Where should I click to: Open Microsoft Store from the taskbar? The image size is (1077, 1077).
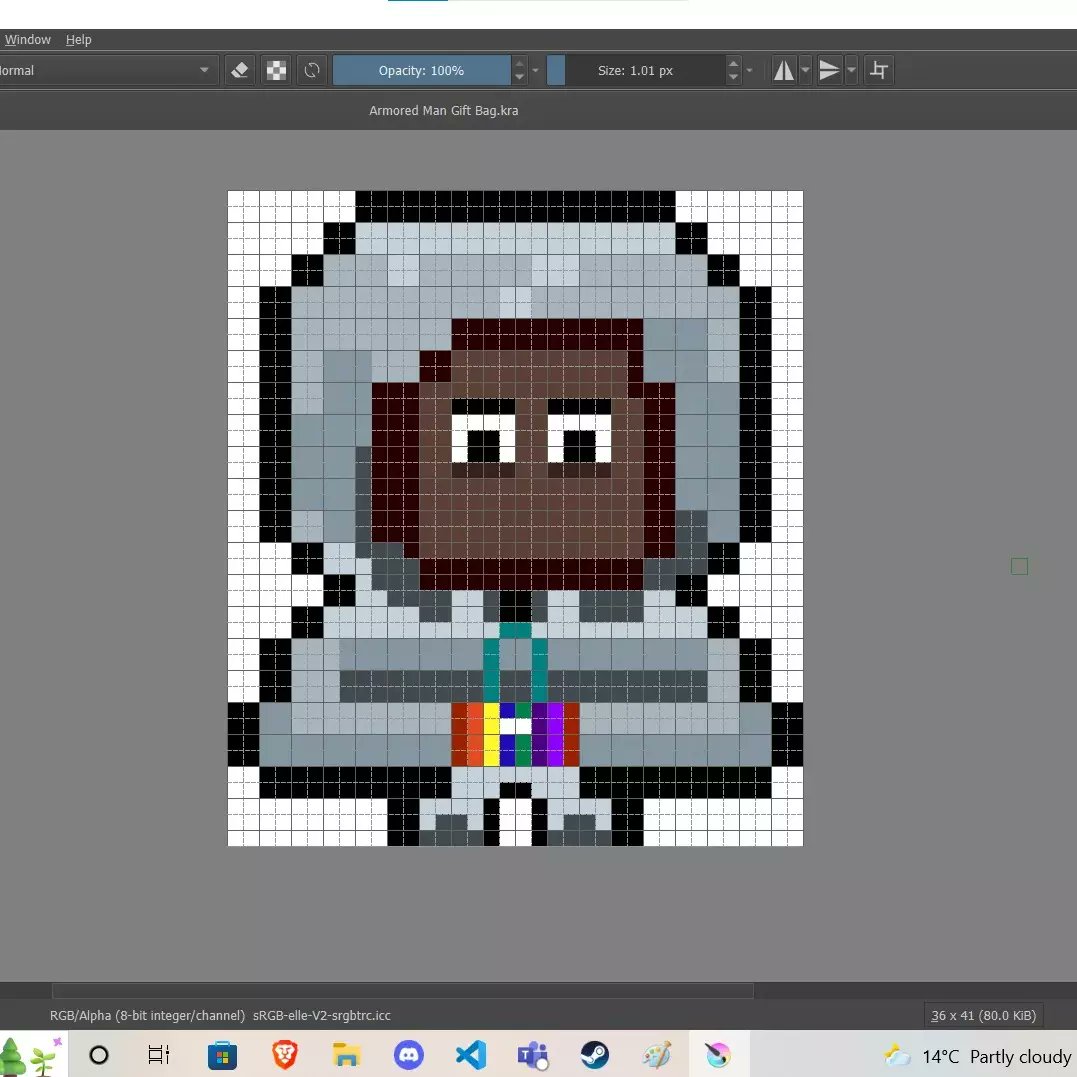(222, 1056)
